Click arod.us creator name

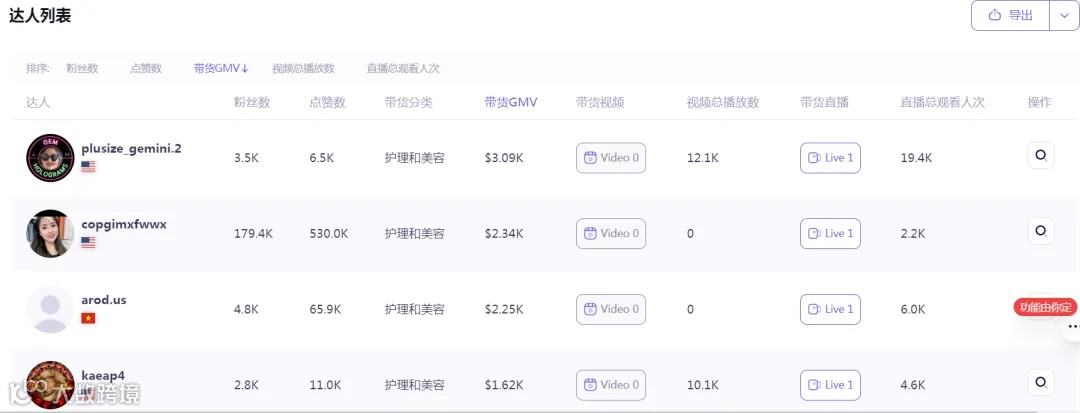coord(104,300)
